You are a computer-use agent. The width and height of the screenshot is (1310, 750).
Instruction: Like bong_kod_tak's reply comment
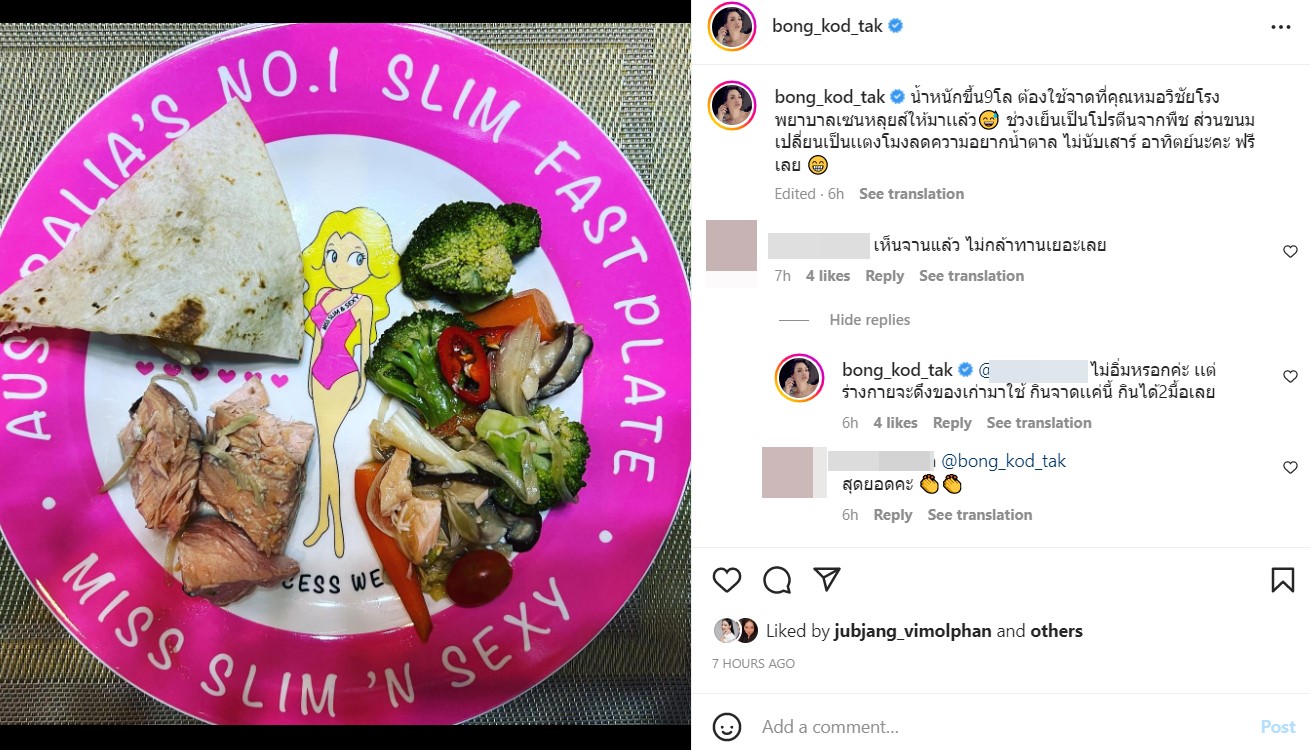click(x=1290, y=377)
